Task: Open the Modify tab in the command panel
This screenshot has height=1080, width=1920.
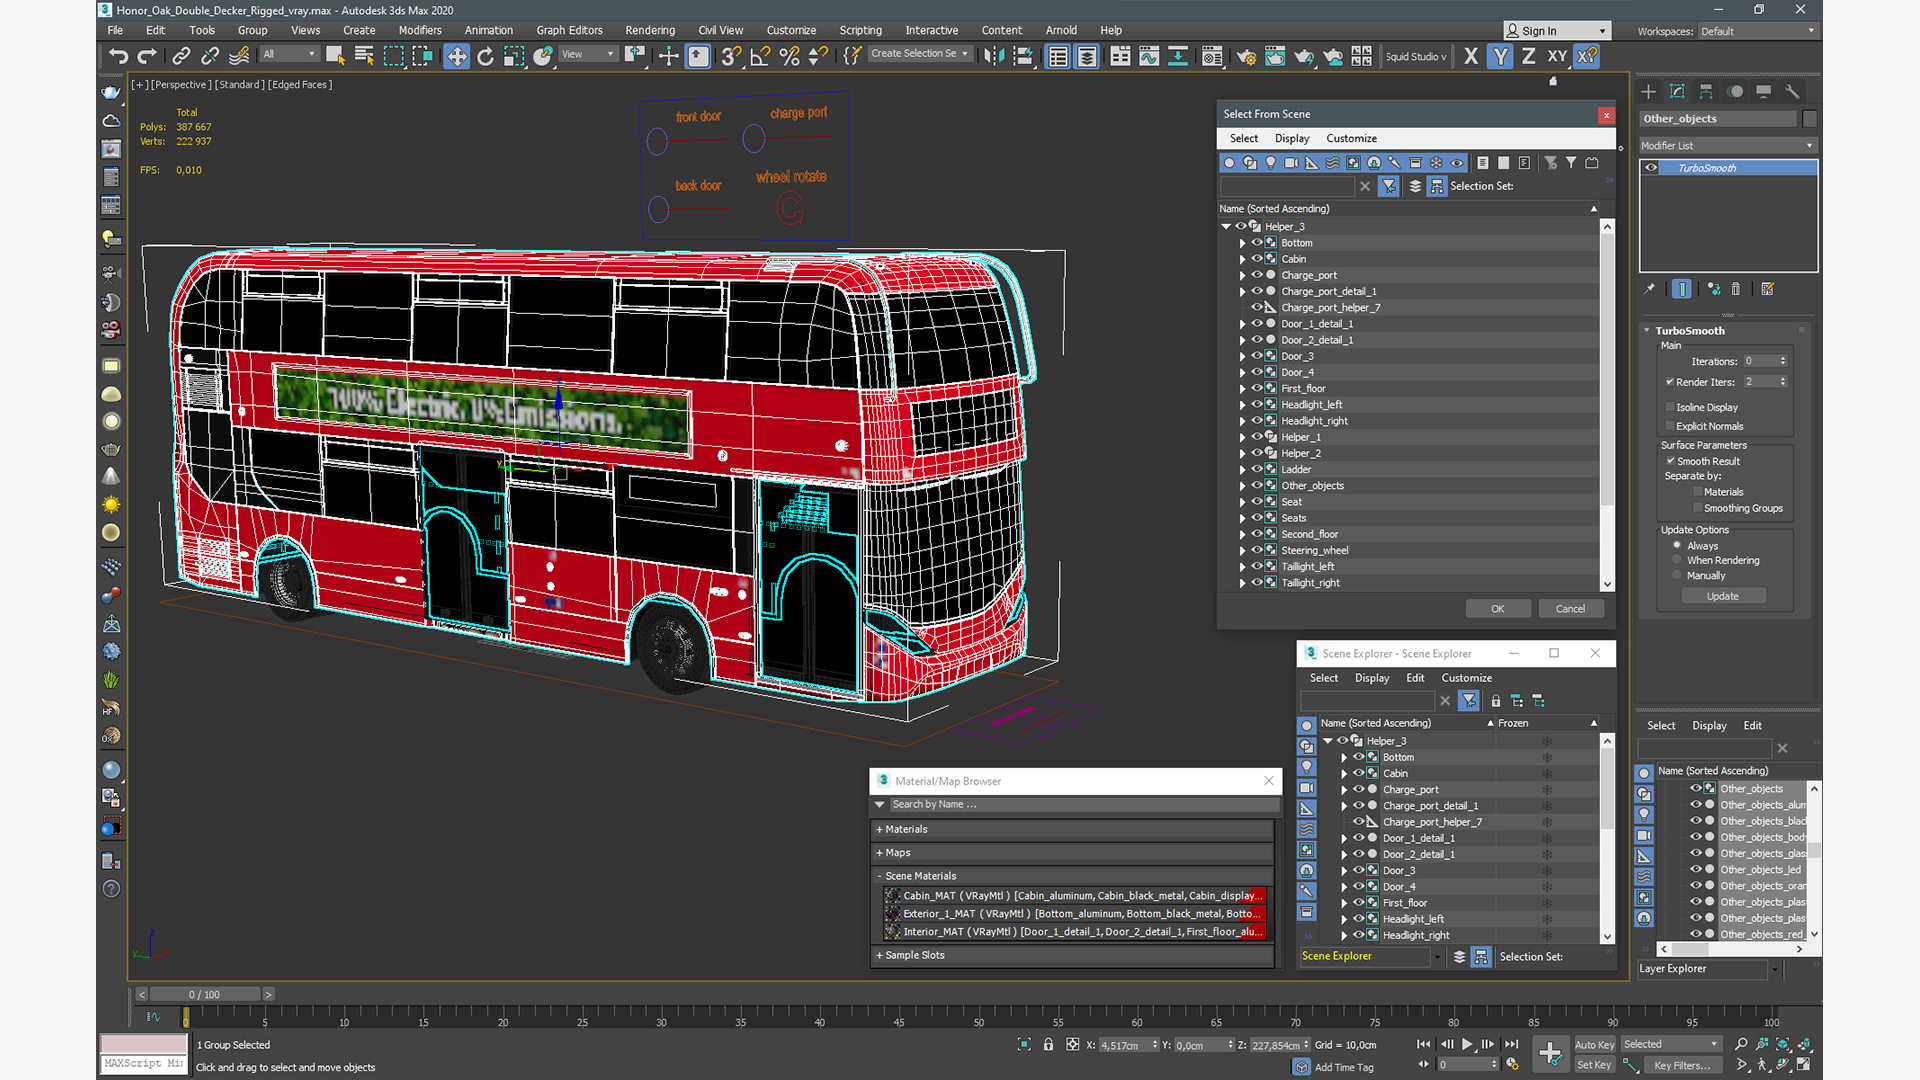Action: tap(1677, 91)
